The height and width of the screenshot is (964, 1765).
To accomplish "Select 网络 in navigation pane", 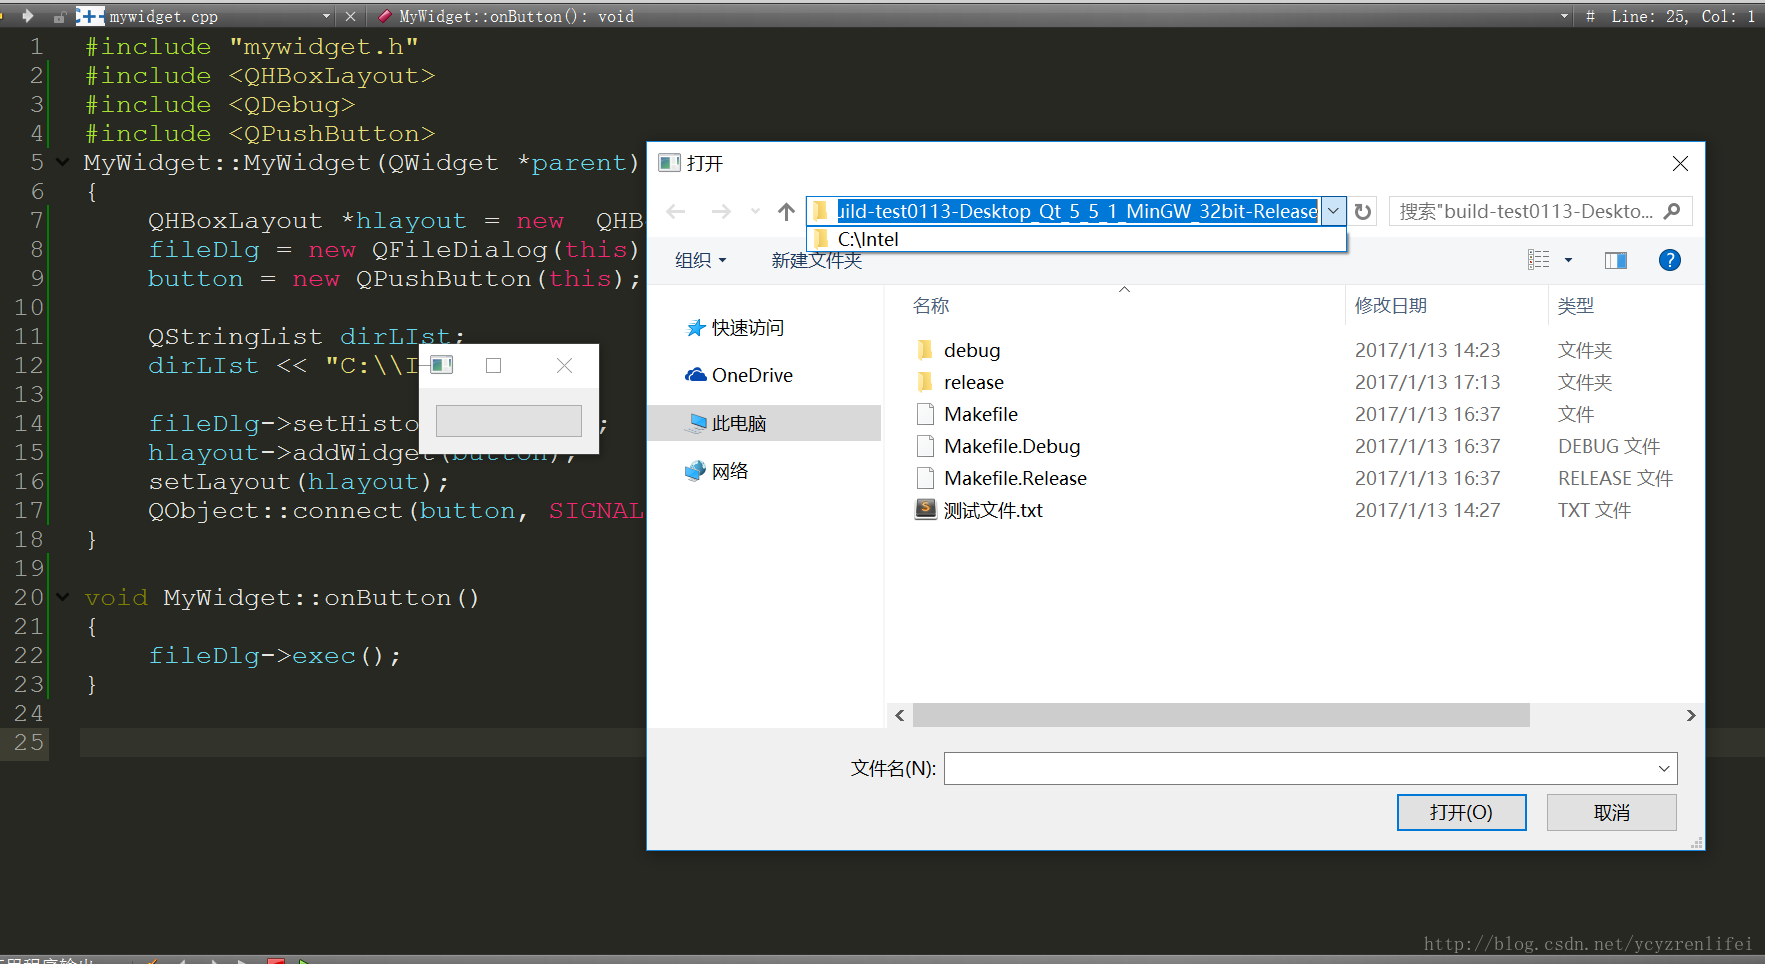I will tap(716, 471).
